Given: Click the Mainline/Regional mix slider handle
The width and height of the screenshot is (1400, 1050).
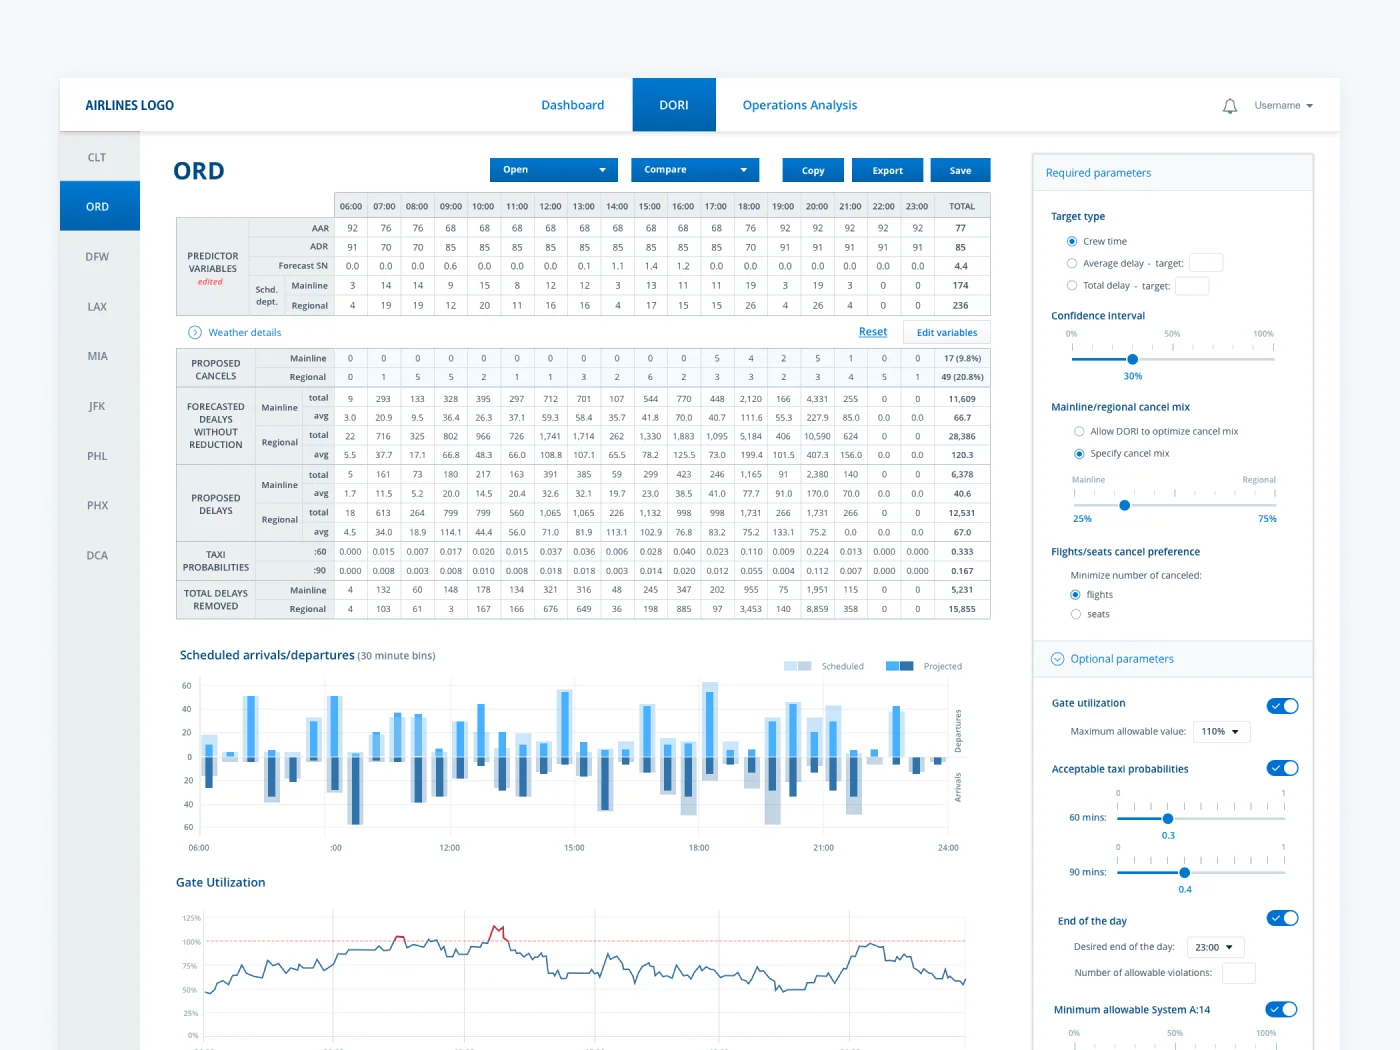Looking at the screenshot, I should click(1124, 505).
